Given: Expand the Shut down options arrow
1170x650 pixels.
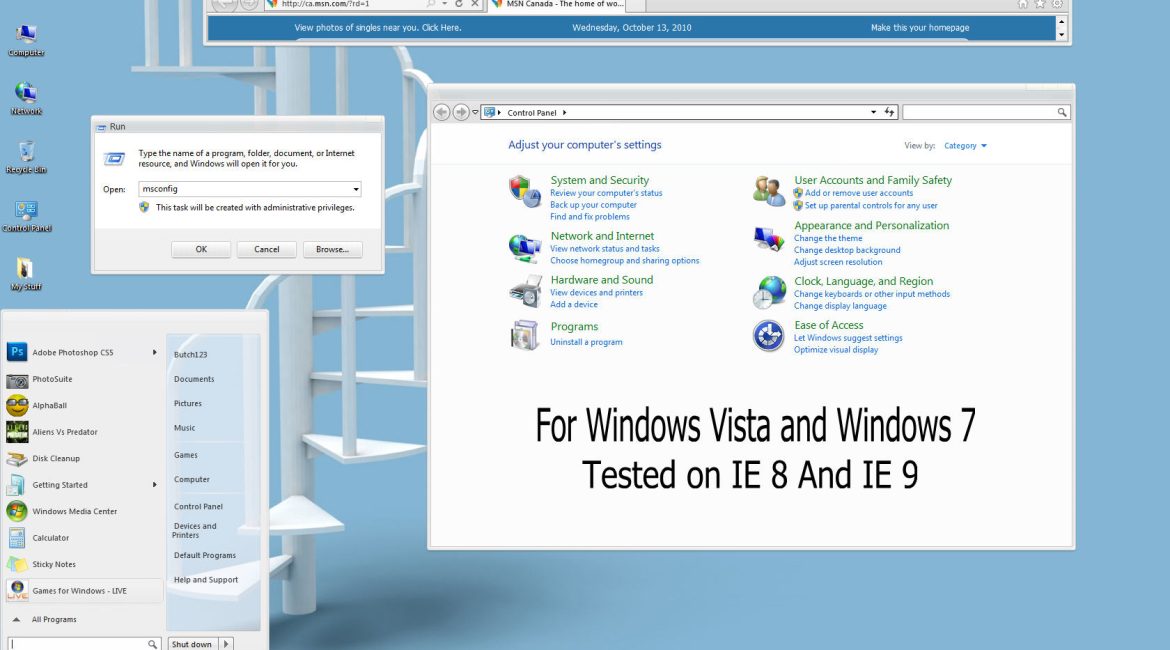Looking at the screenshot, I should click(226, 643).
